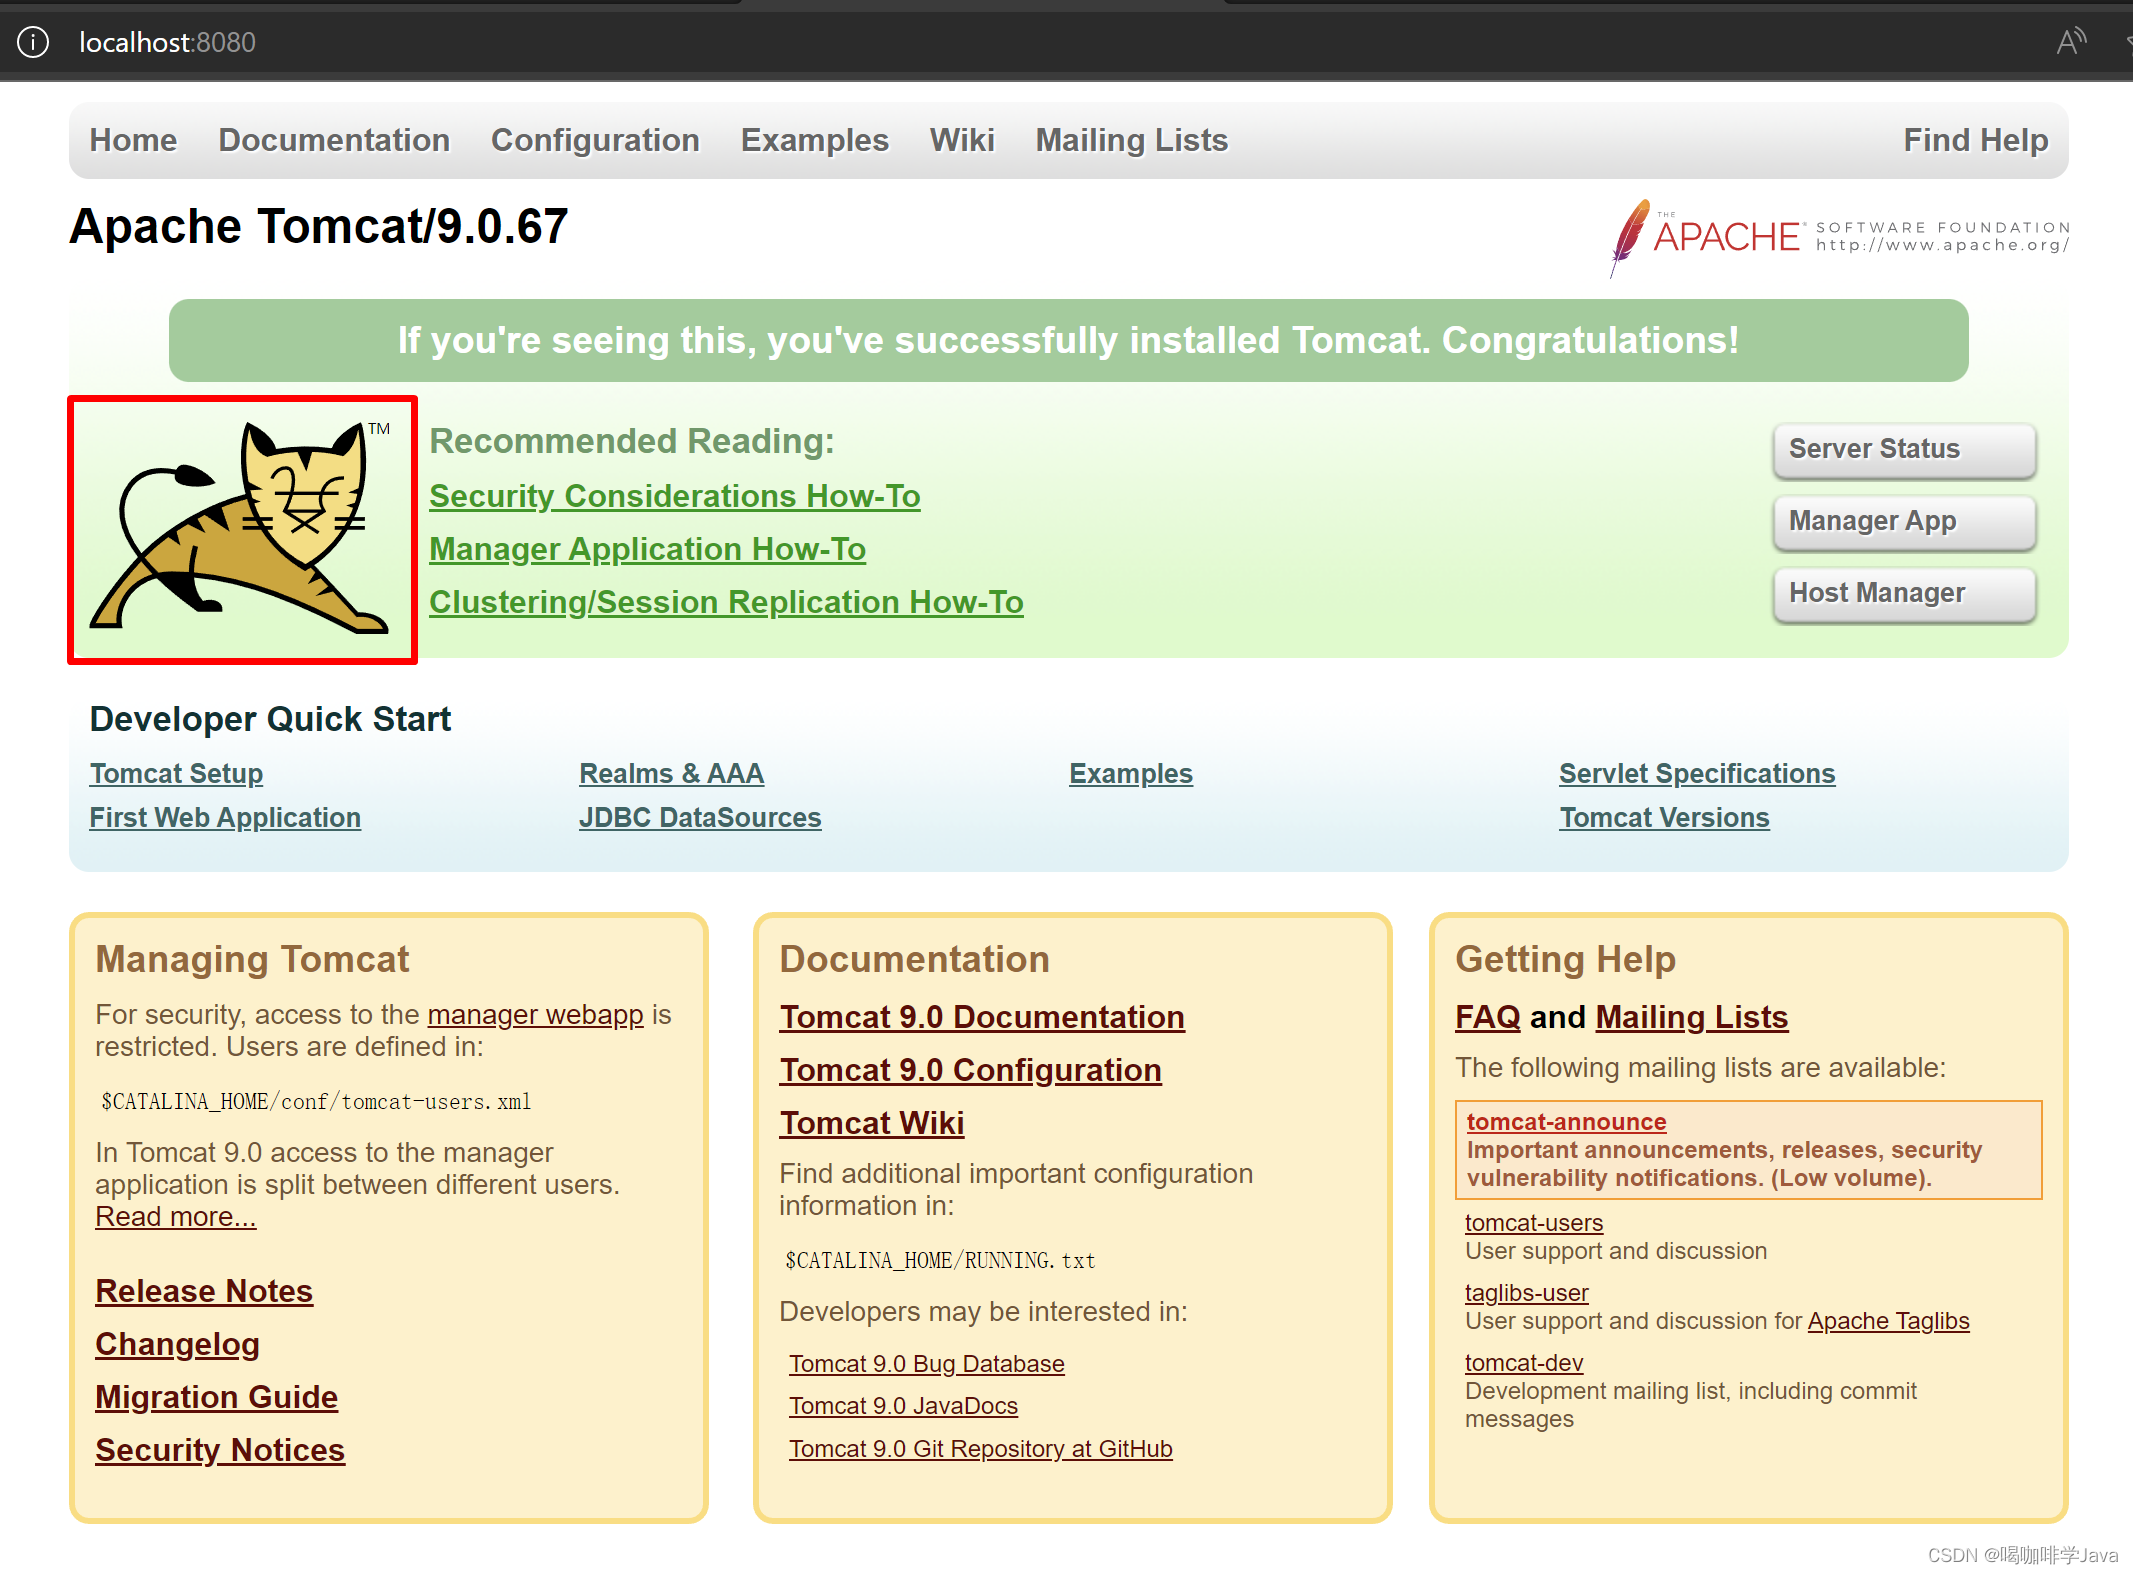
Task: Click the Tomcat cat logo image
Action: (241, 530)
